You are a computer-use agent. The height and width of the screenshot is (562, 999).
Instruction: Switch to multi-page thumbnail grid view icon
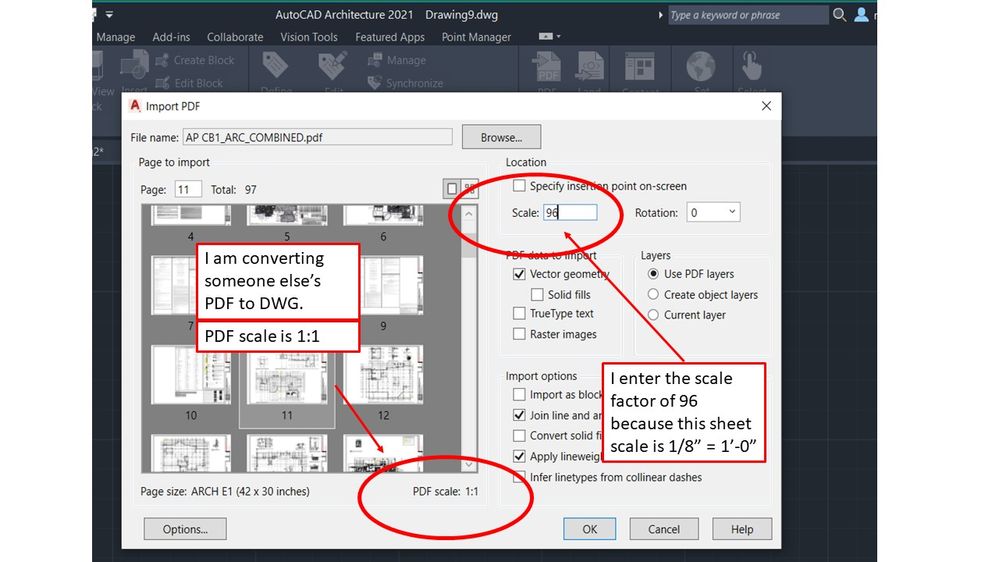pos(470,189)
